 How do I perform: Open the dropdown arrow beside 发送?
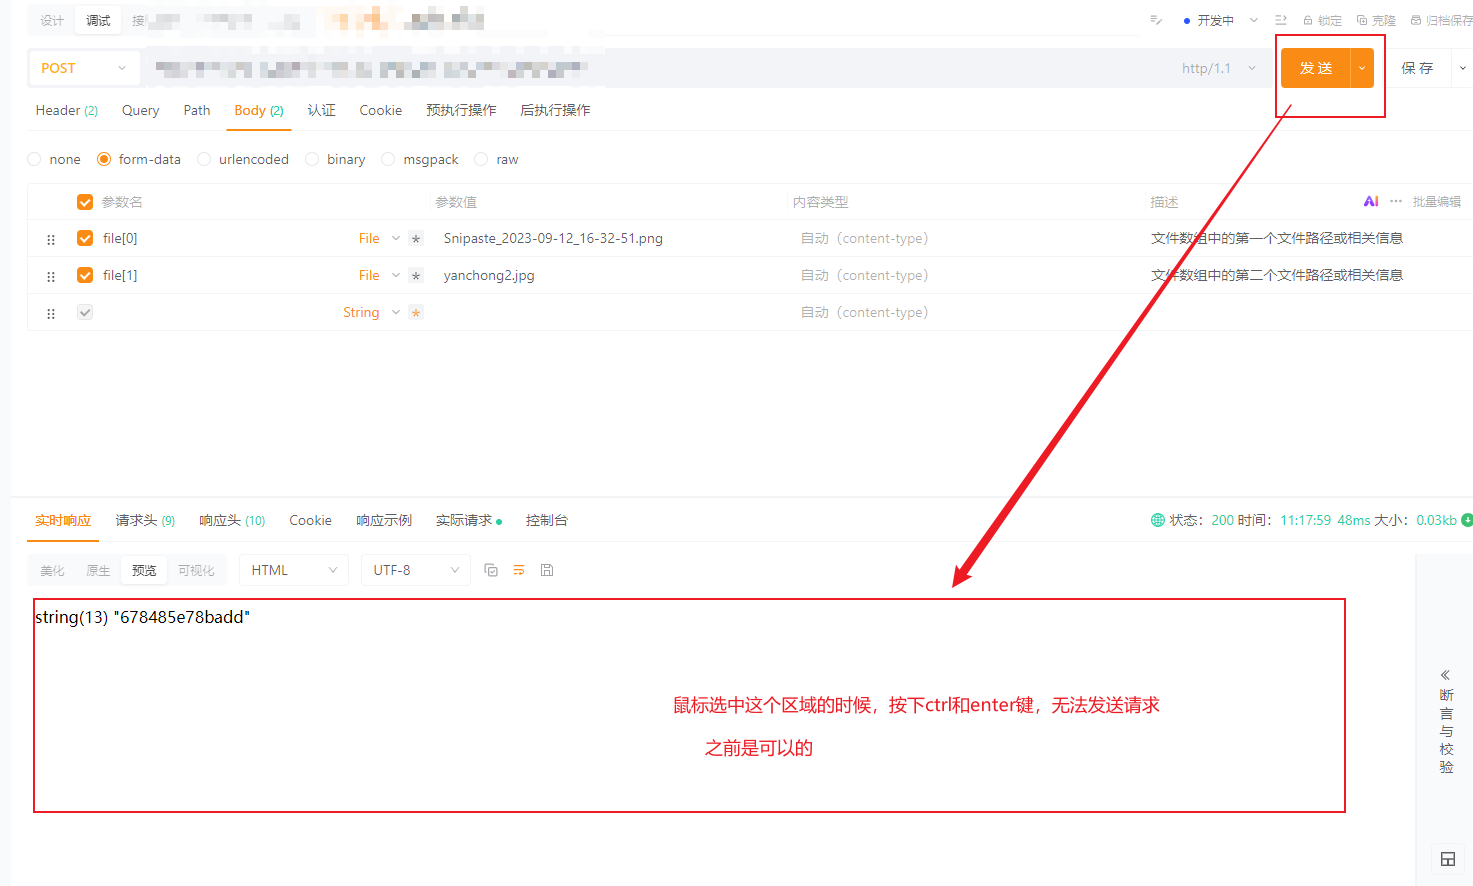point(1362,68)
